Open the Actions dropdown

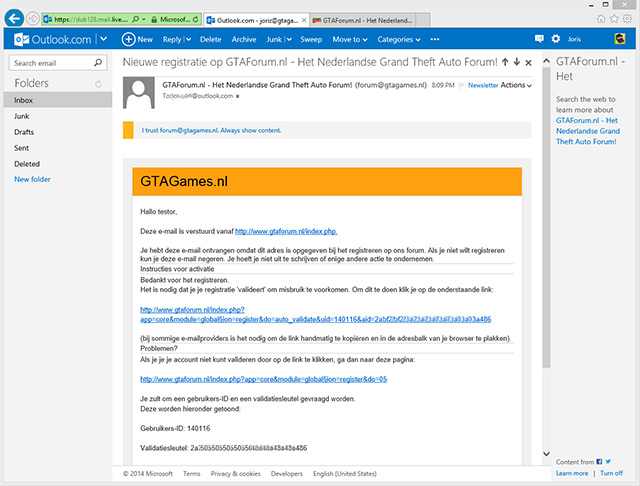(x=516, y=85)
